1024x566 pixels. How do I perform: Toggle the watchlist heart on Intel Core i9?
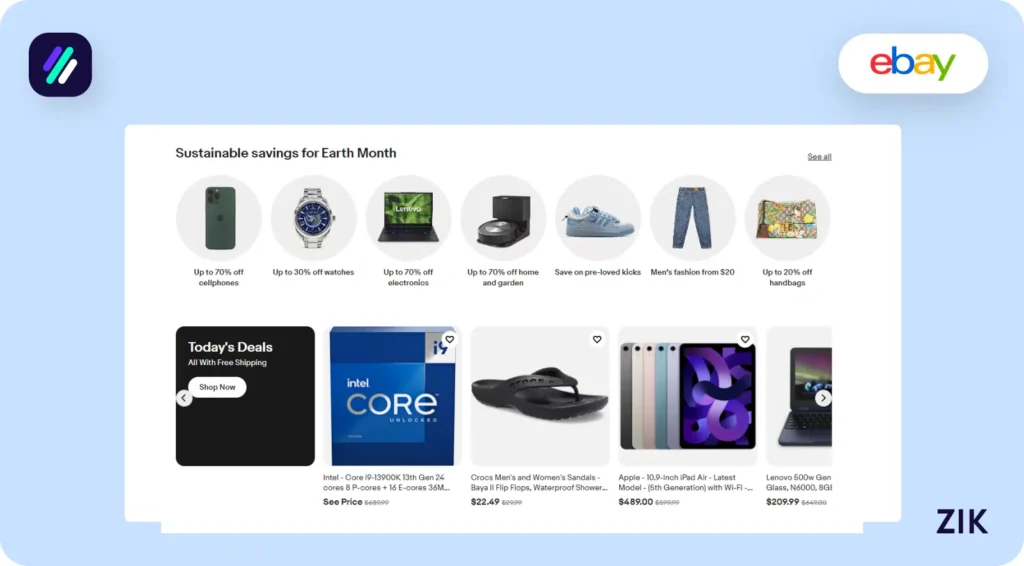tap(449, 340)
